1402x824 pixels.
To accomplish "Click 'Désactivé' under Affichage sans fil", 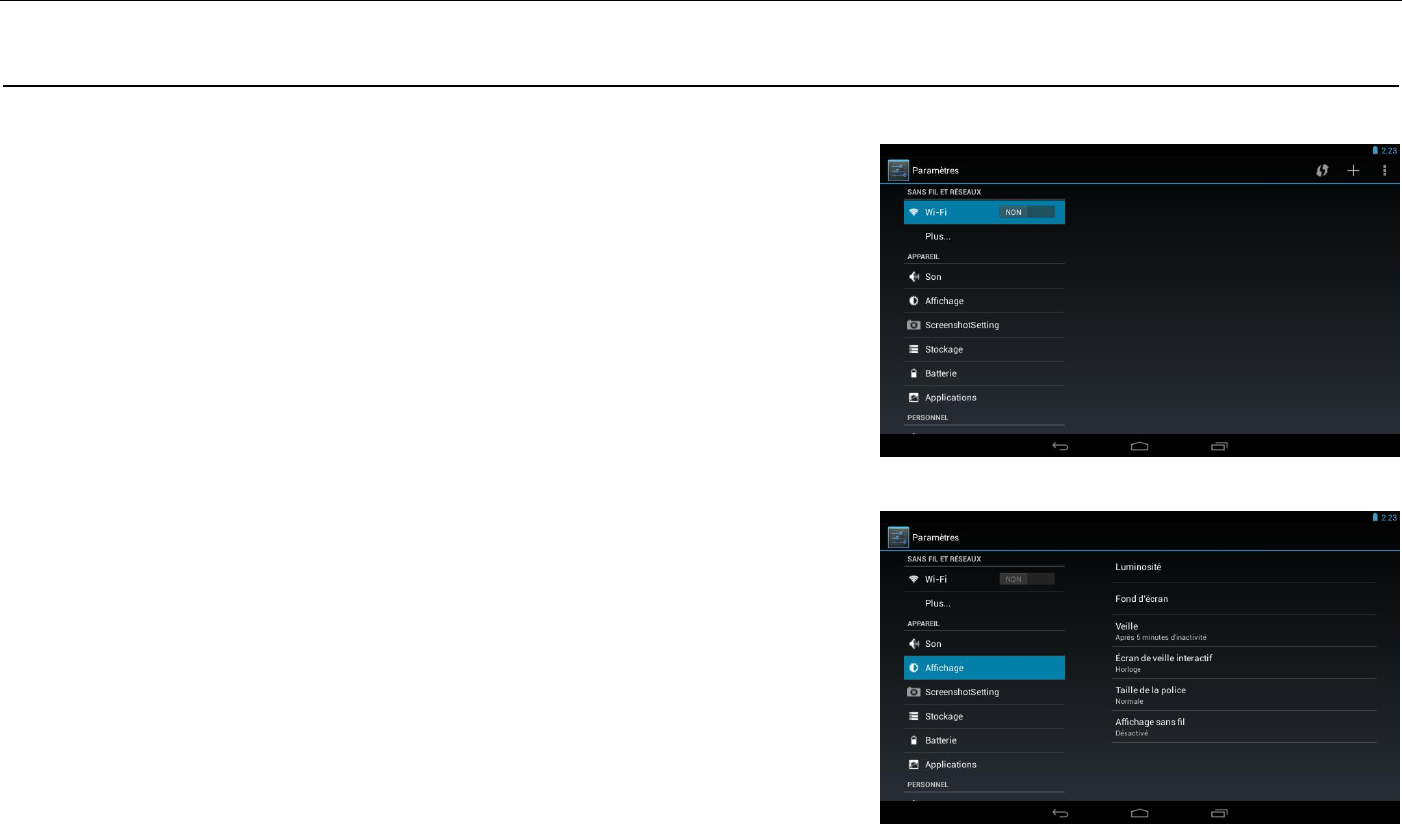I will point(1131,733).
